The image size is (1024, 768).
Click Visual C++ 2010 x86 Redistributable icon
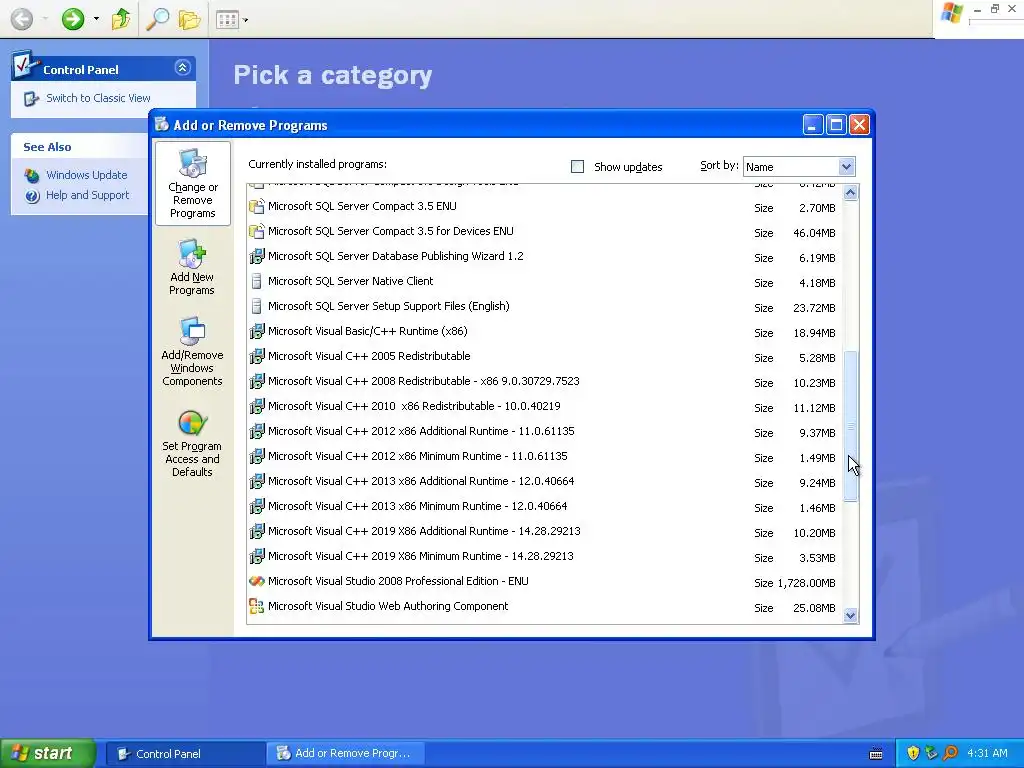(x=257, y=406)
